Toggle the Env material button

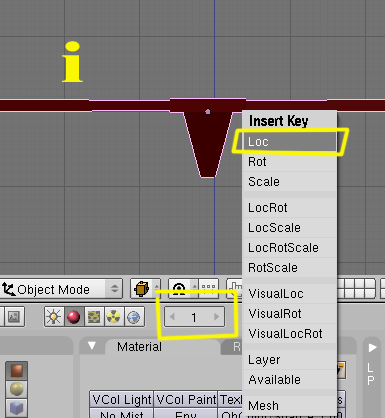point(186,413)
